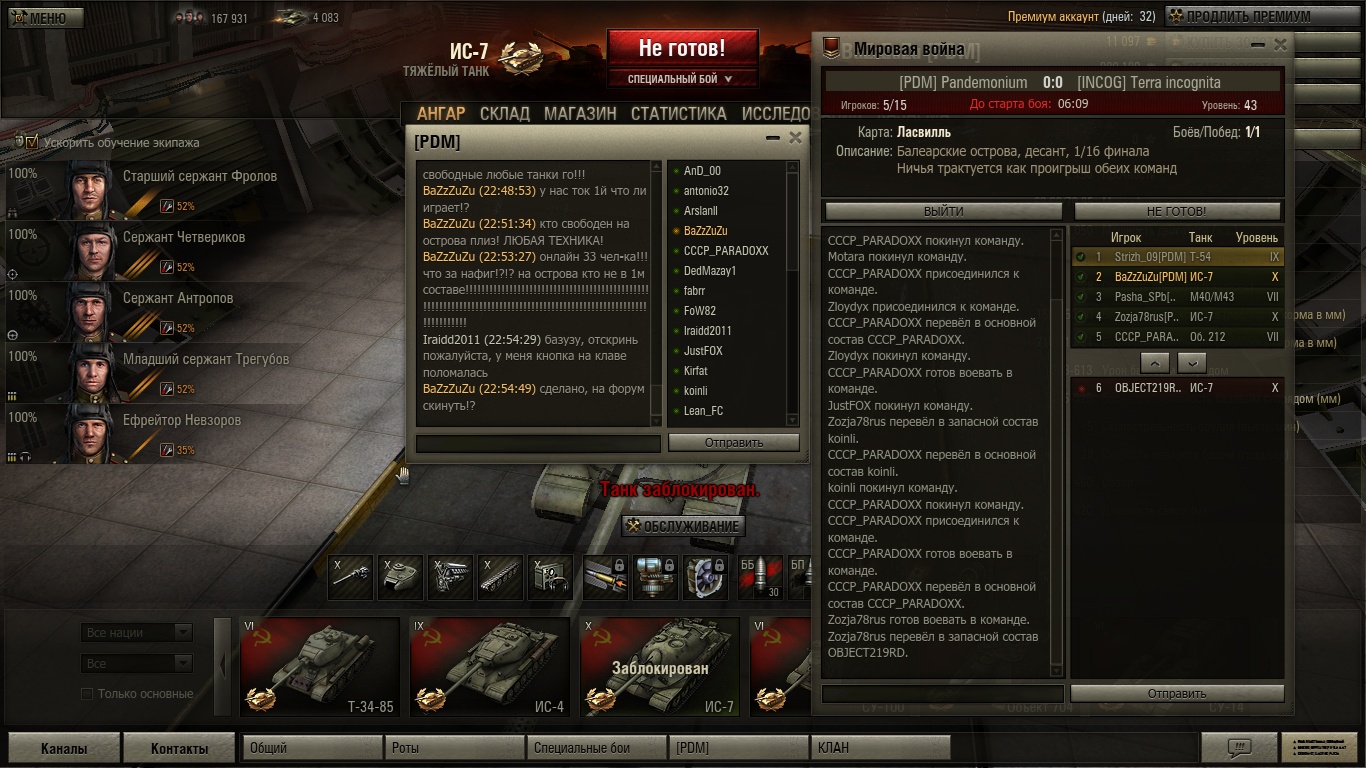Image resolution: width=1366 pixels, height=768 pixels.
Task: Click 'Обслуживание' service button
Action: [683, 527]
